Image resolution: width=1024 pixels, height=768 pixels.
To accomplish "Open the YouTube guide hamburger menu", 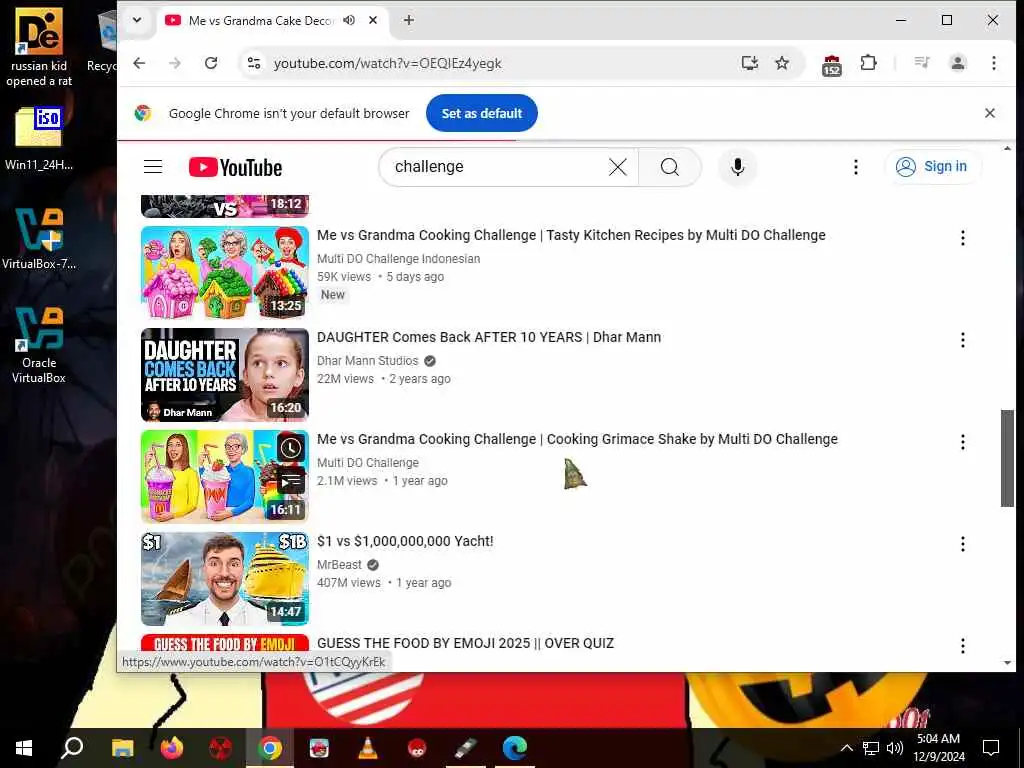I will pyautogui.click(x=153, y=167).
